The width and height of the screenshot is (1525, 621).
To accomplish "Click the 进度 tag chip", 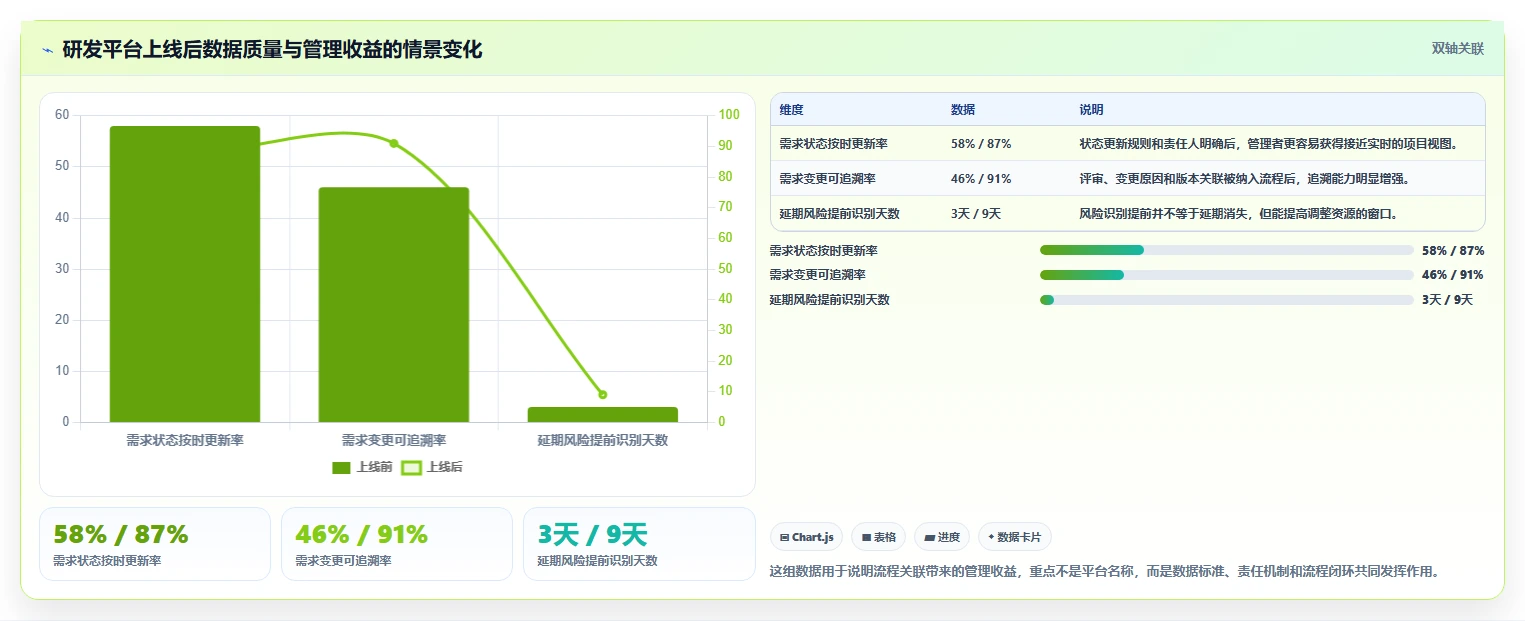I will 941,537.
